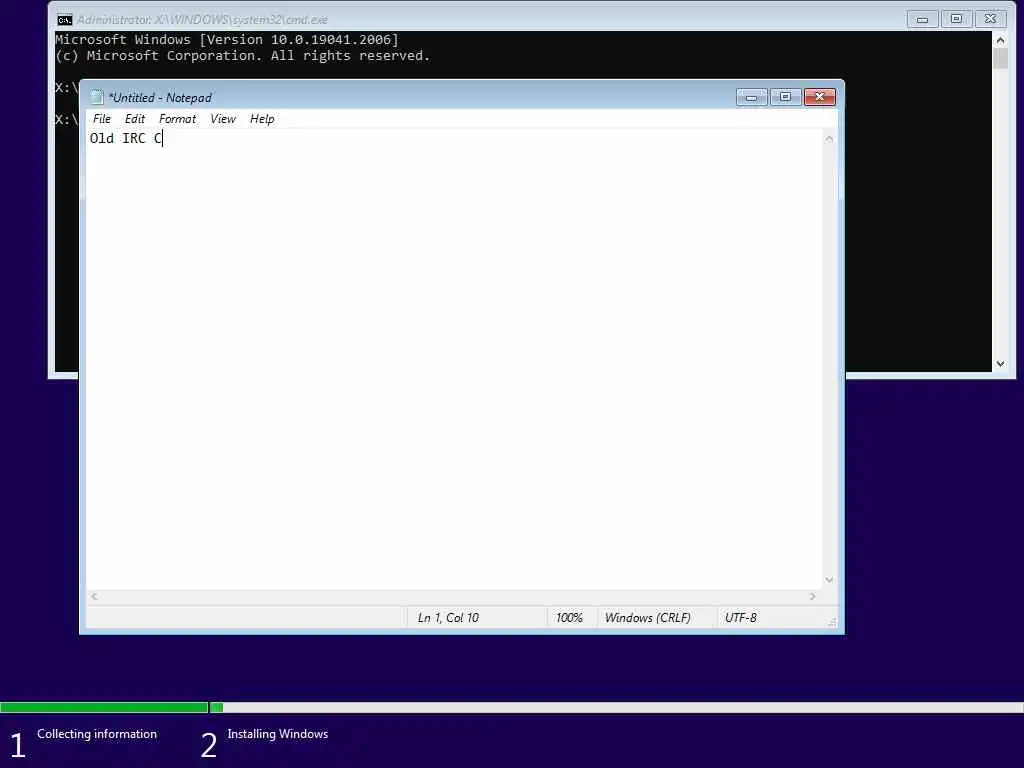
Task: Open the View menu in Notepad
Action: click(x=223, y=119)
